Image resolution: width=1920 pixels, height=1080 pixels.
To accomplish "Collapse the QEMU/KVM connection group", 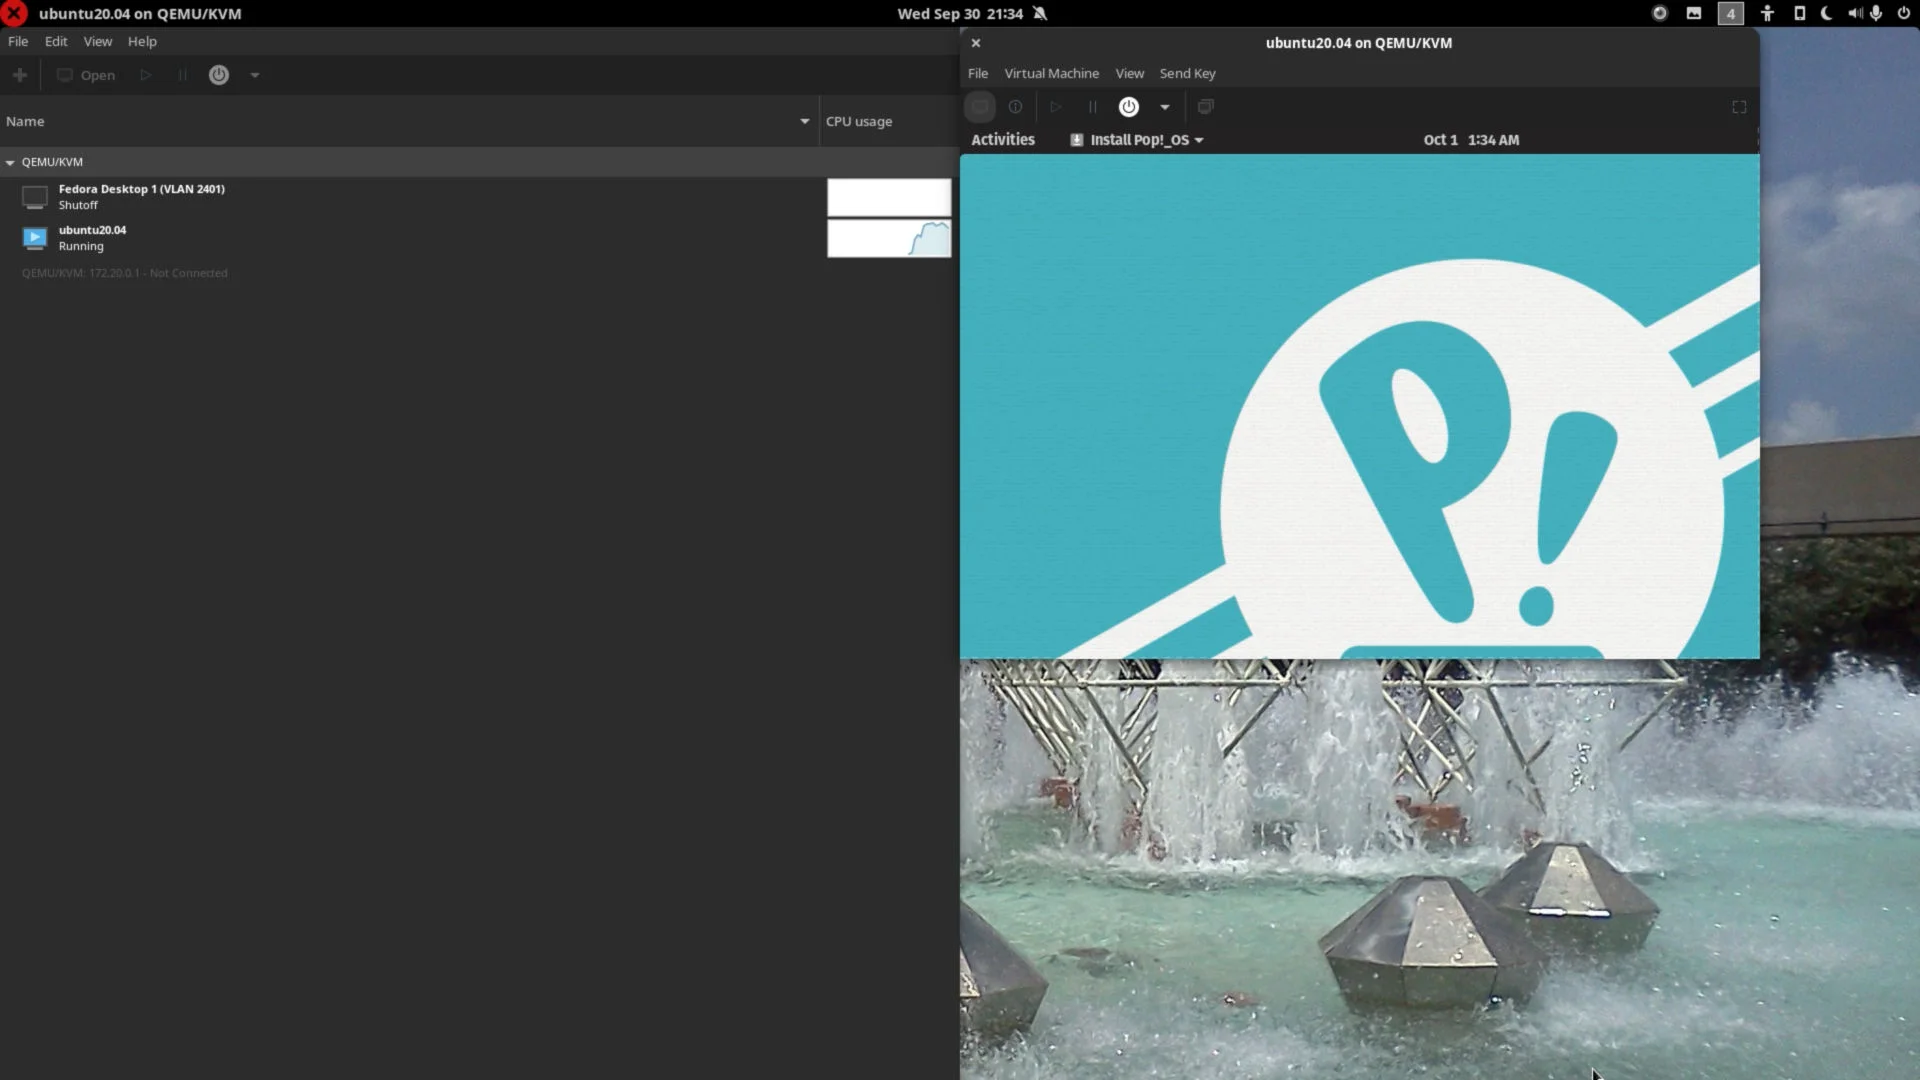I will click(x=10, y=162).
